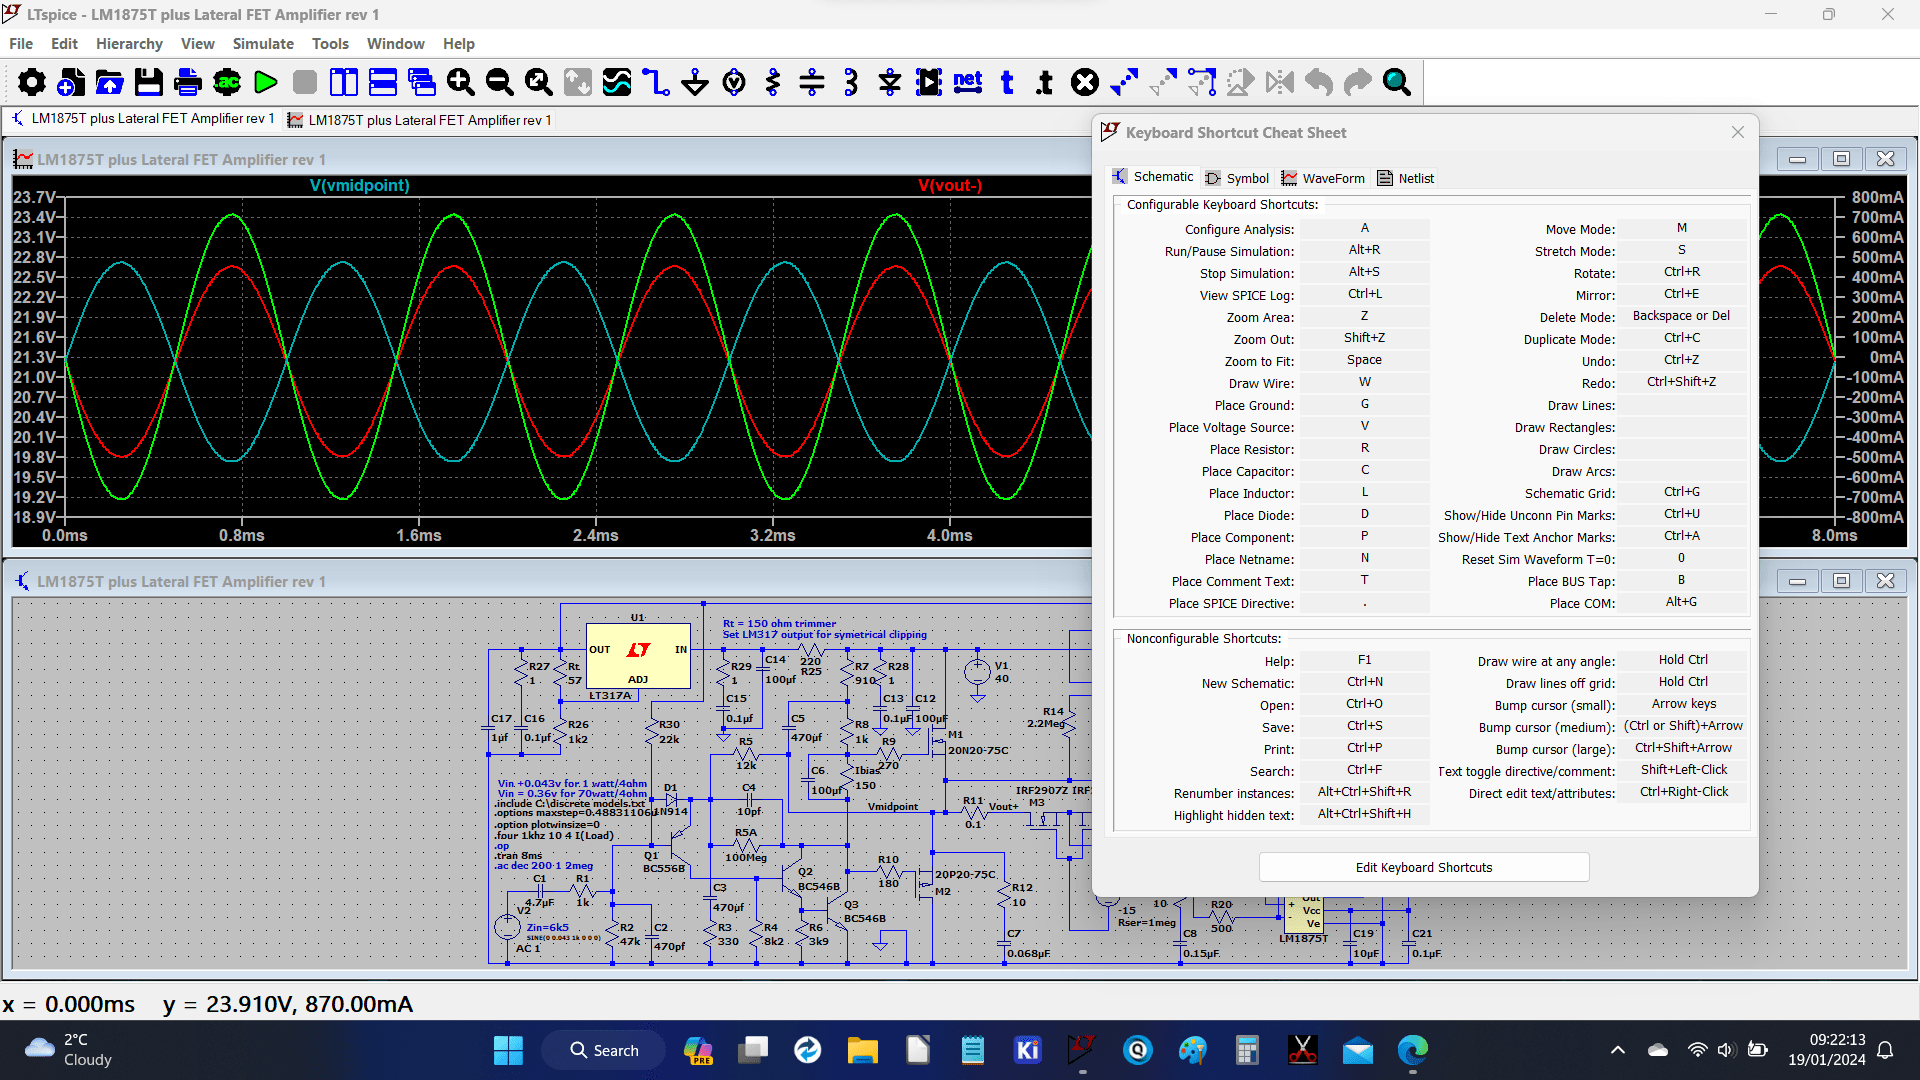Open Configure Analysis (.ac) toolbar icon
1920x1080 pixels.
pyautogui.click(x=227, y=82)
